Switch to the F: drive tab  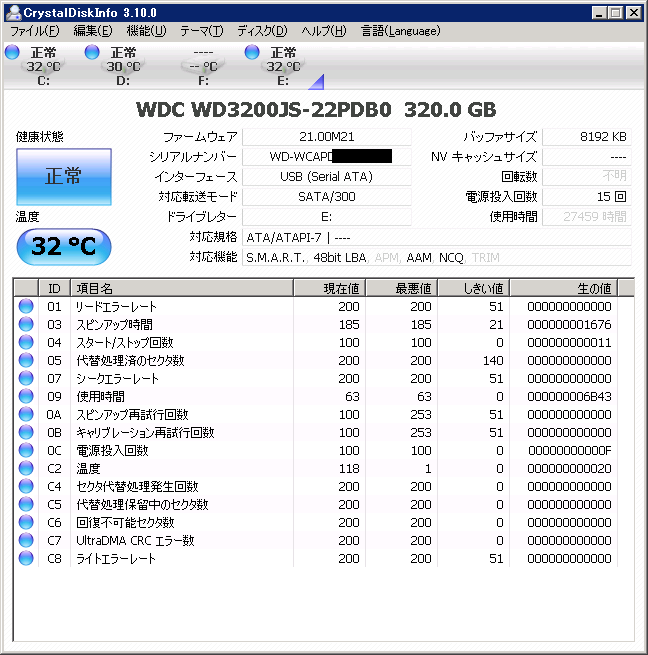[203, 66]
